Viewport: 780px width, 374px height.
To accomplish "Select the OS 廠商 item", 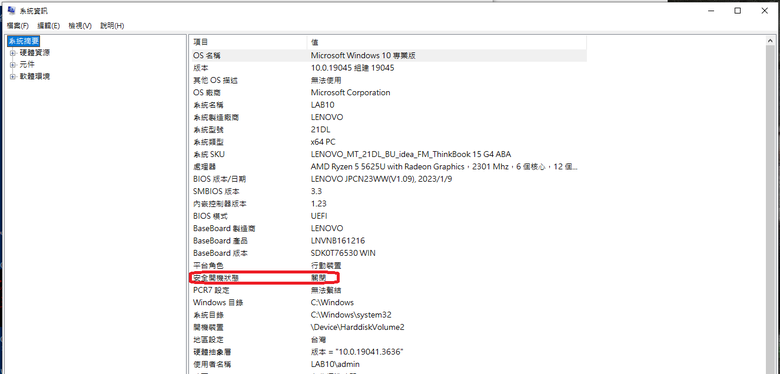I will pos(206,93).
